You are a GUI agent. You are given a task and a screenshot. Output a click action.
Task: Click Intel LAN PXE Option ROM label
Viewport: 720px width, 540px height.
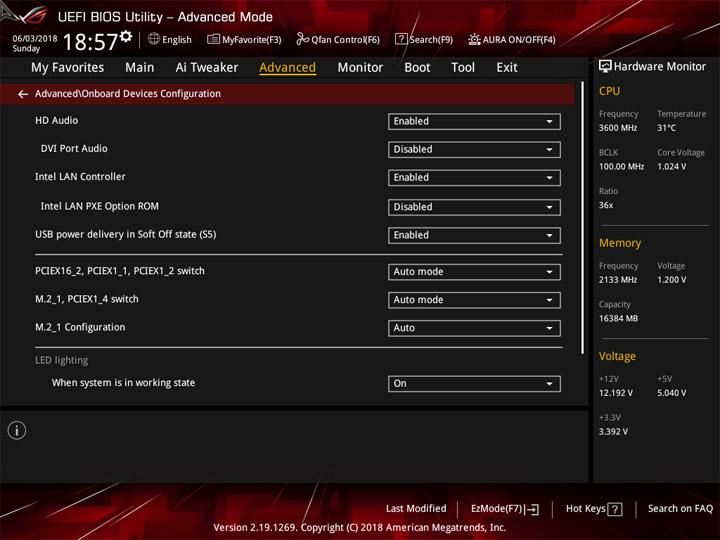point(100,206)
